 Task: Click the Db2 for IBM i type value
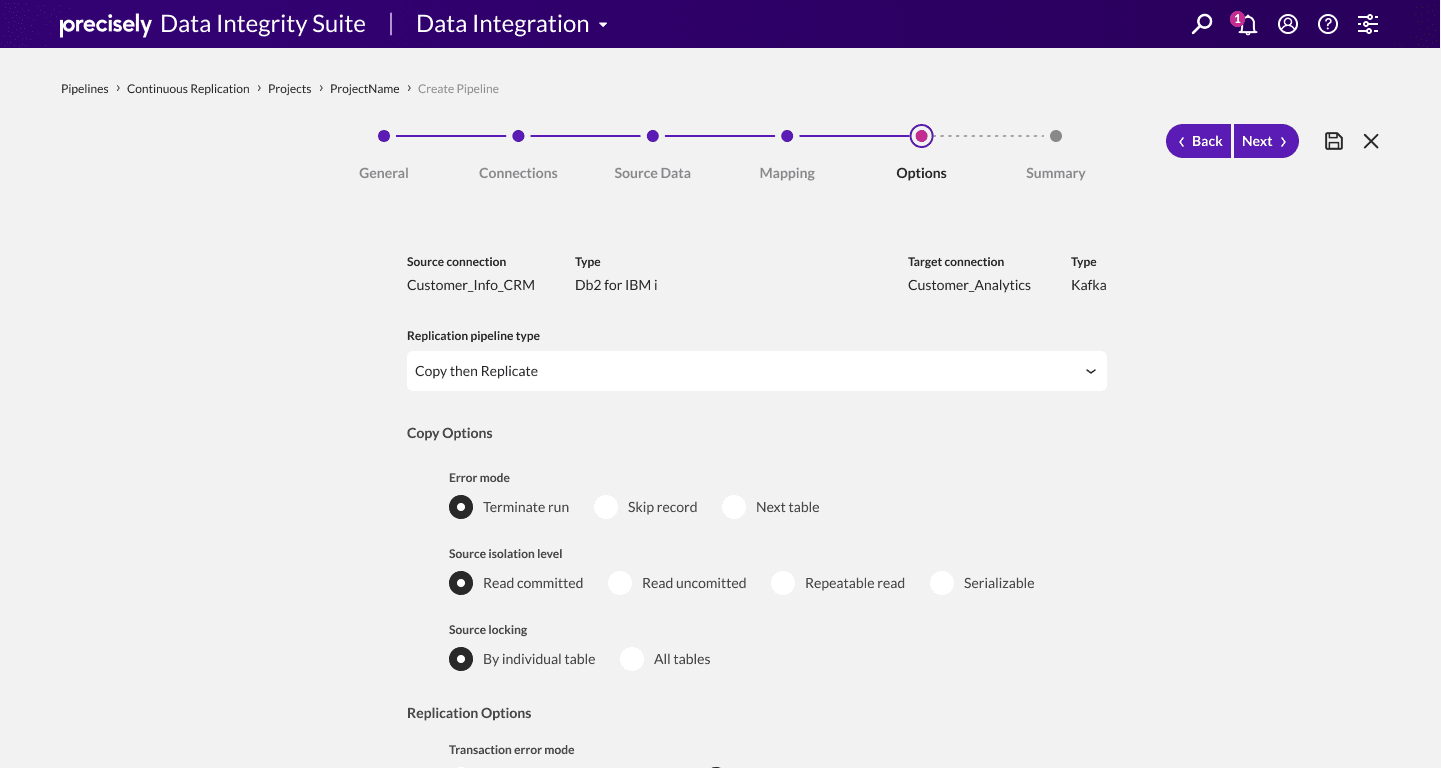(x=616, y=285)
